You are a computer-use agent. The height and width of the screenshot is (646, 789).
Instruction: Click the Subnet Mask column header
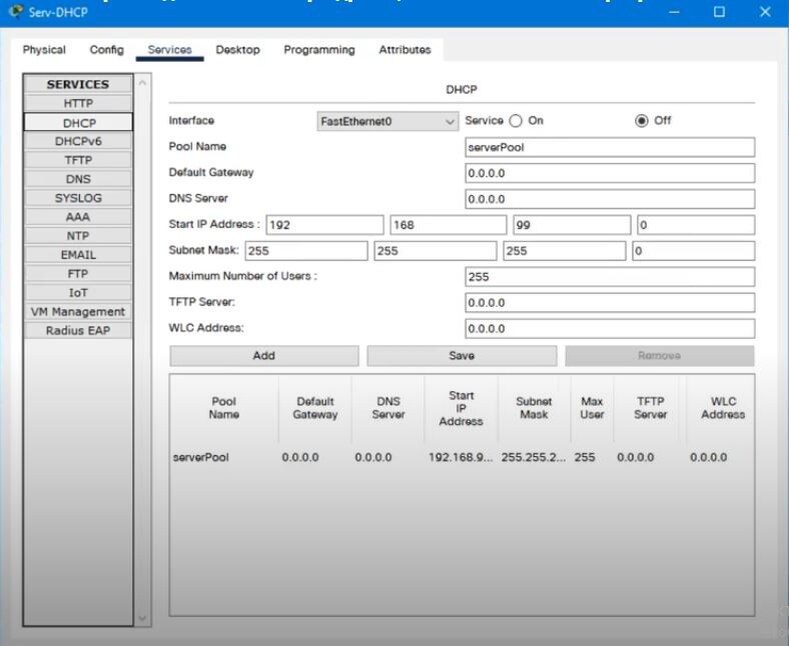pyautogui.click(x=534, y=408)
